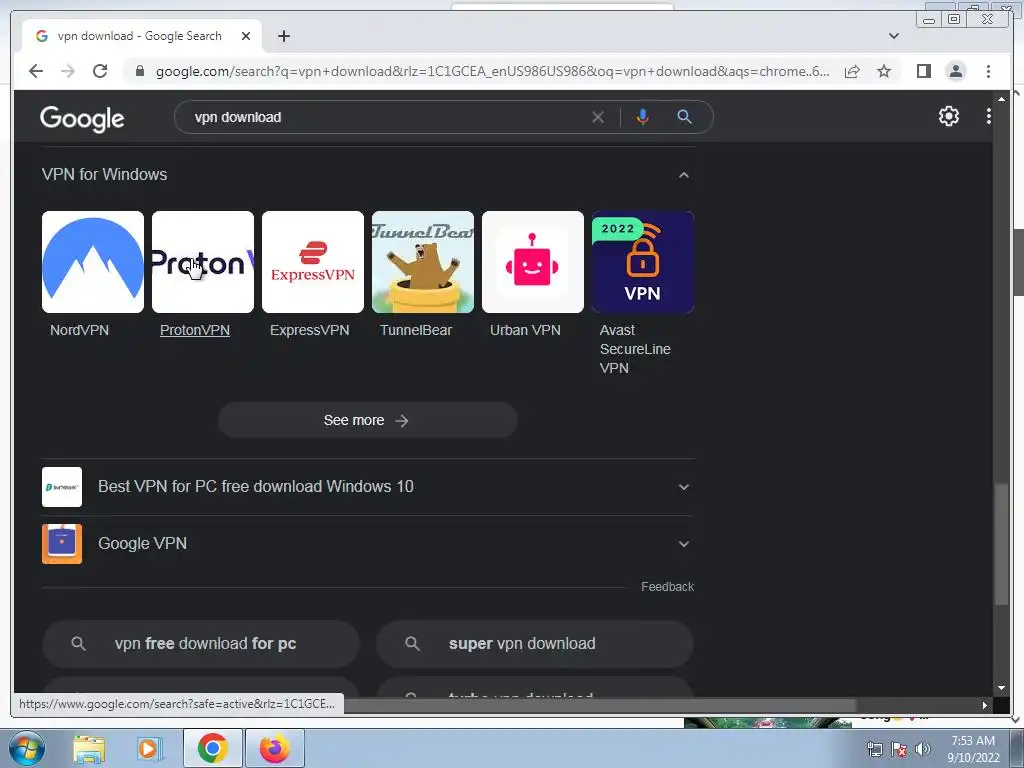Image resolution: width=1024 pixels, height=768 pixels.
Task: Collapse the VPN for Windows section
Action: click(x=683, y=175)
